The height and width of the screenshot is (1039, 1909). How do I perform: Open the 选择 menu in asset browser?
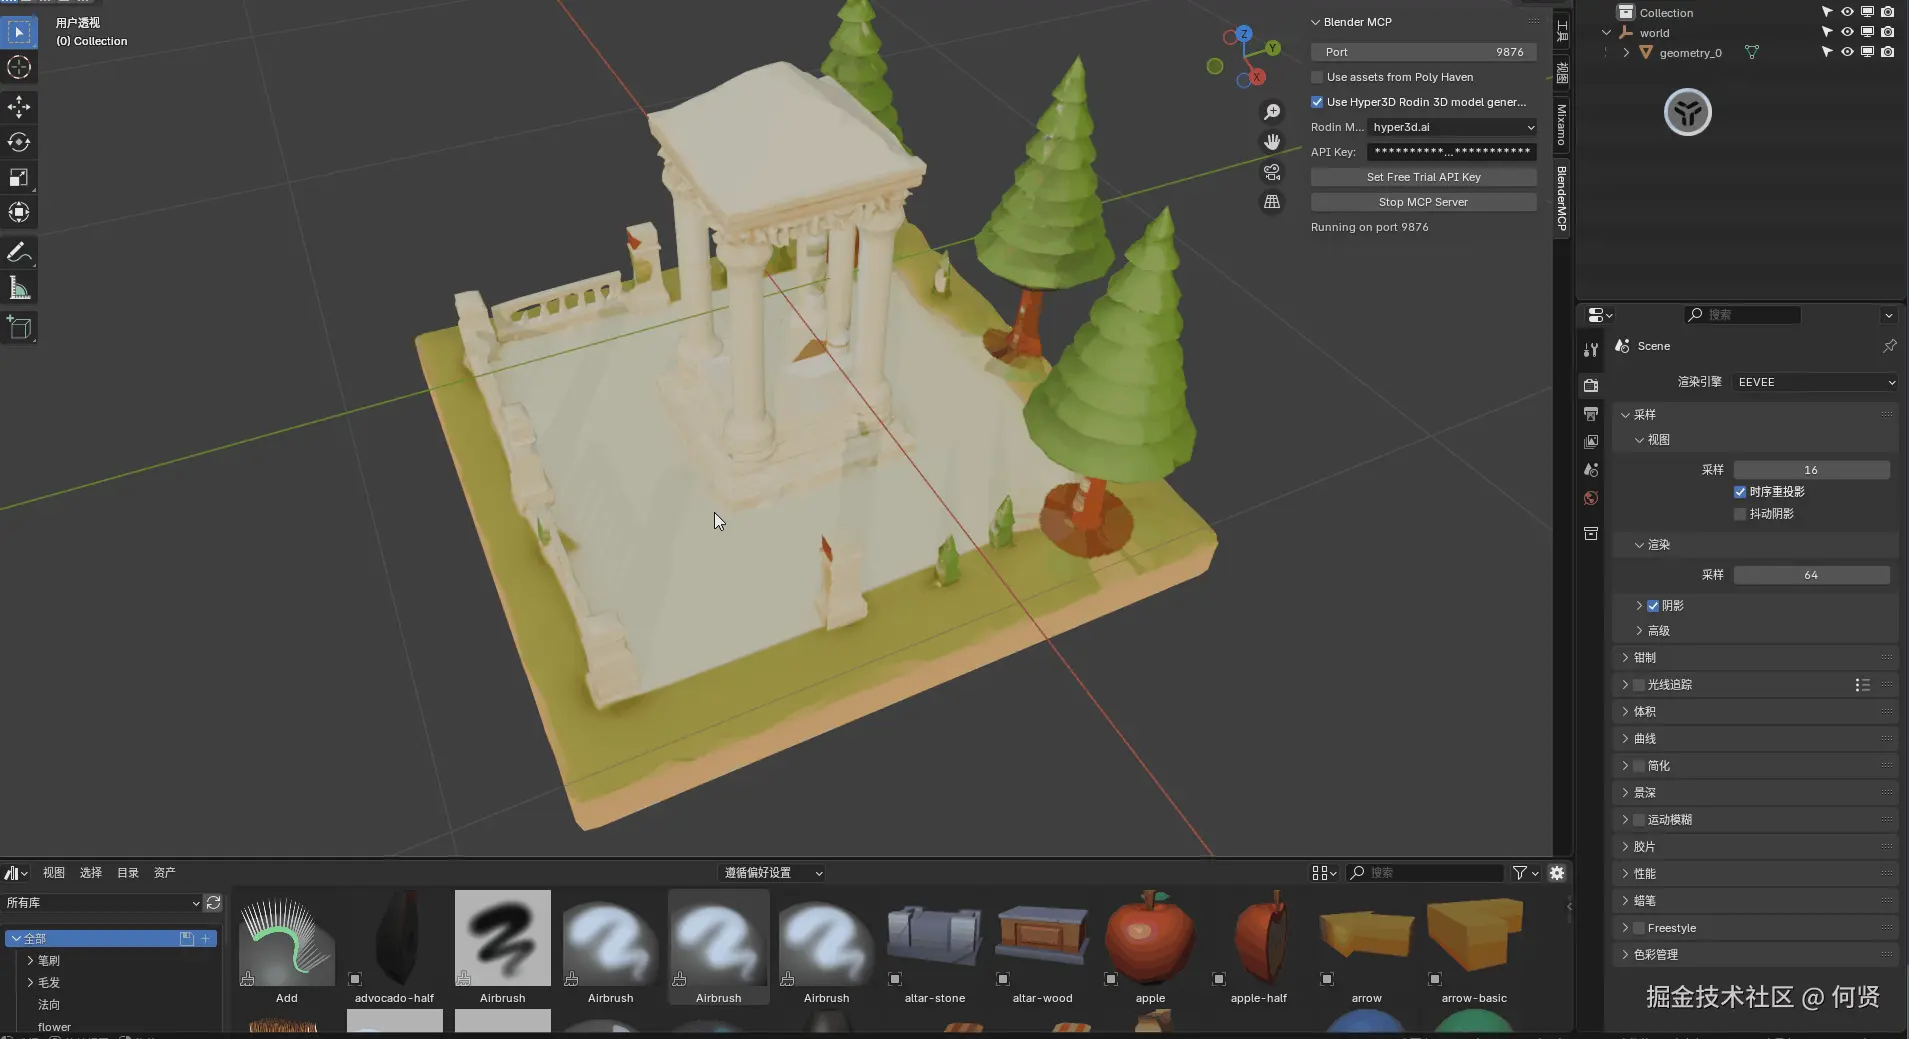click(91, 873)
